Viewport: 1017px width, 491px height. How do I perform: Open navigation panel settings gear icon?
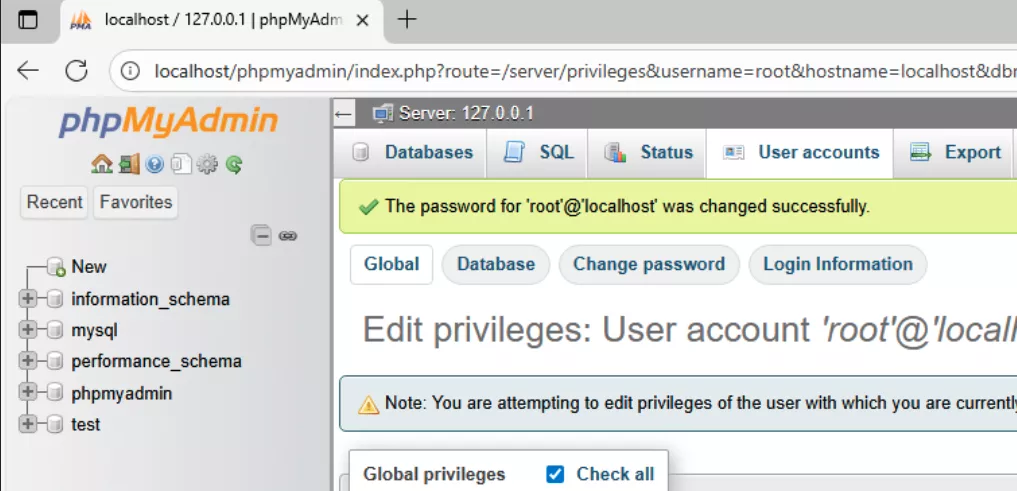click(x=207, y=164)
